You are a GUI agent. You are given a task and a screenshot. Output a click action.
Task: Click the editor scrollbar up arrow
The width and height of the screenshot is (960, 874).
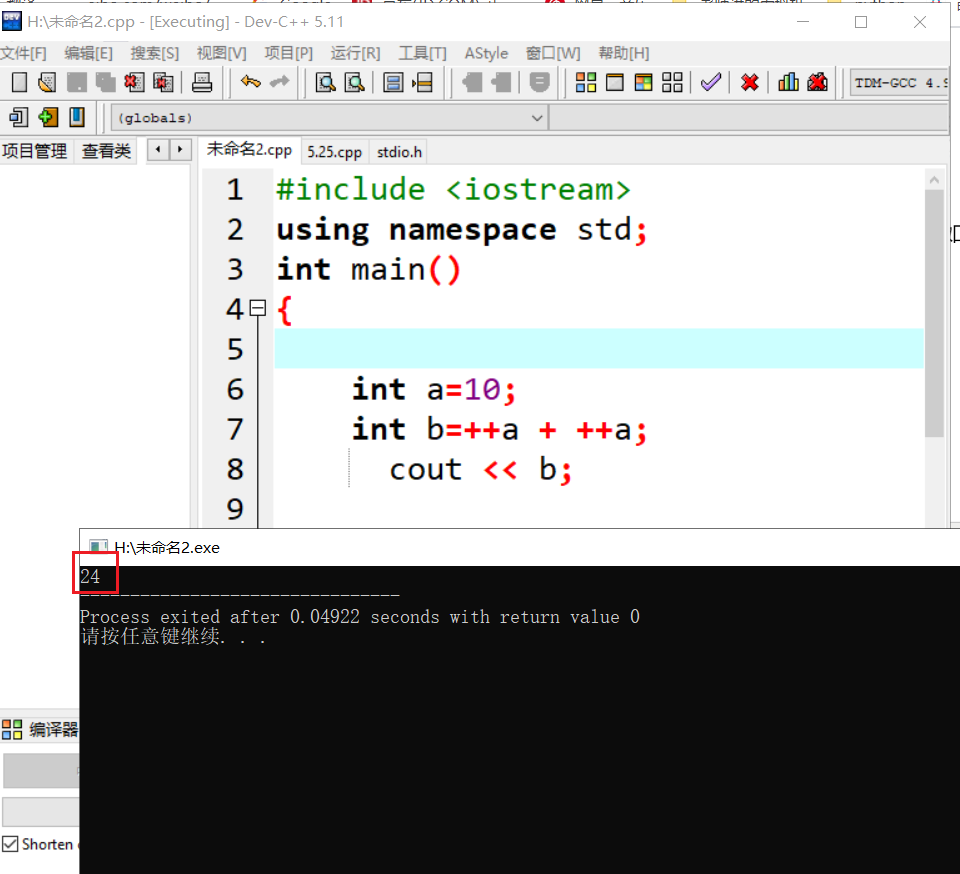(x=934, y=180)
